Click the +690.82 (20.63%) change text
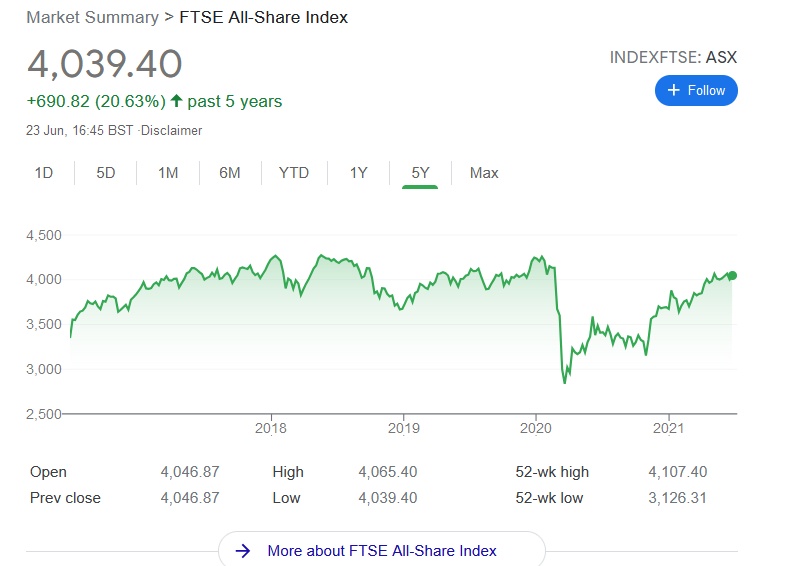 96,101
